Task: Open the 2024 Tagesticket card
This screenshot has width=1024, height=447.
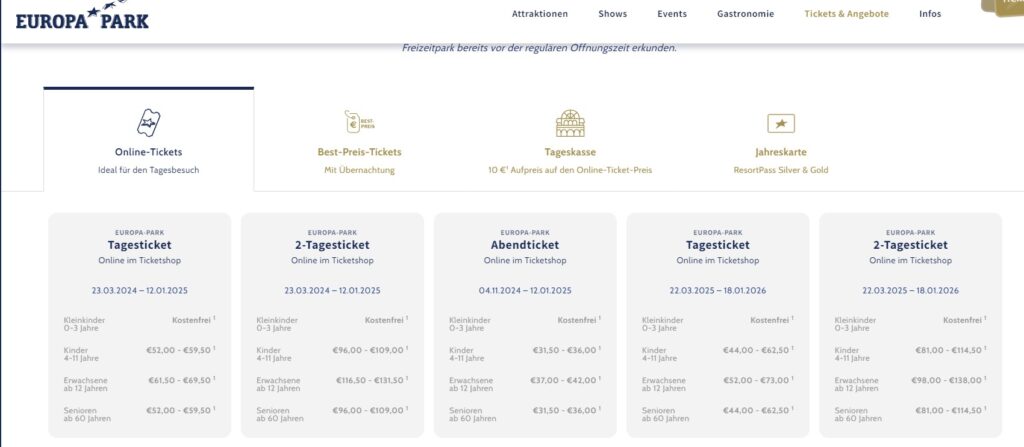Action: point(139,245)
